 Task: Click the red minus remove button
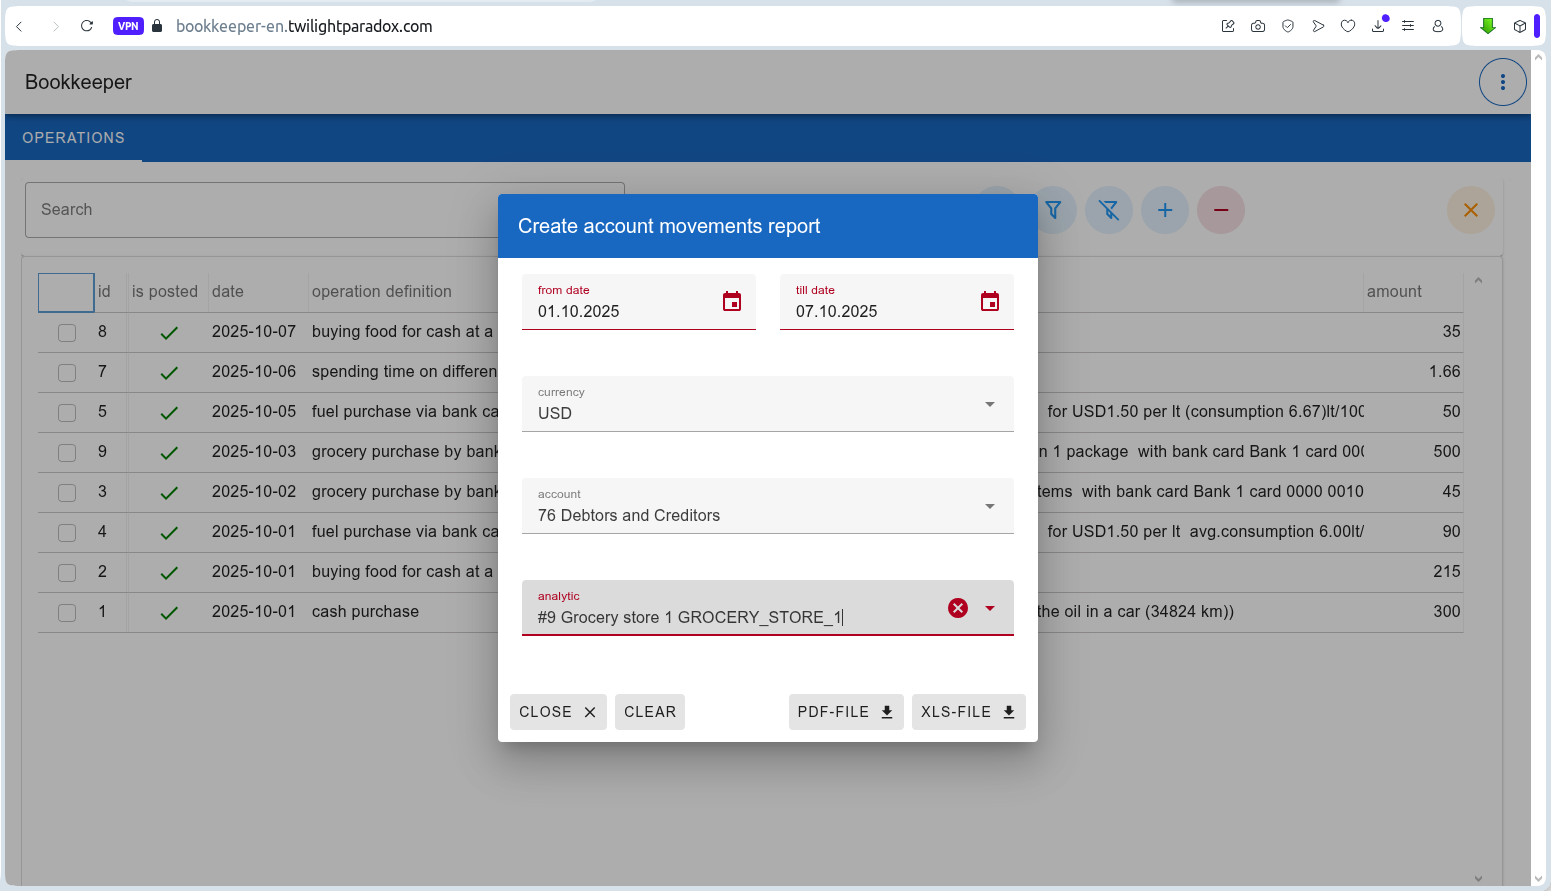(1221, 210)
